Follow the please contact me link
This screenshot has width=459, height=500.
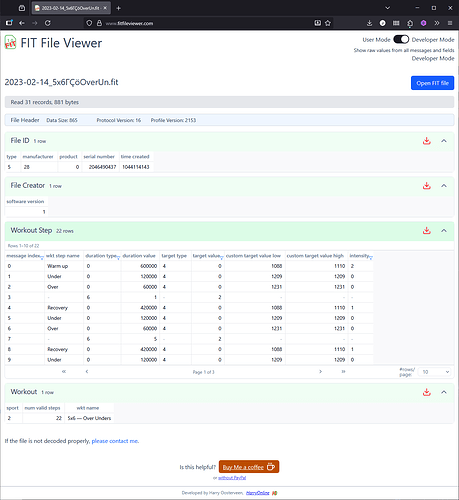[115, 441]
